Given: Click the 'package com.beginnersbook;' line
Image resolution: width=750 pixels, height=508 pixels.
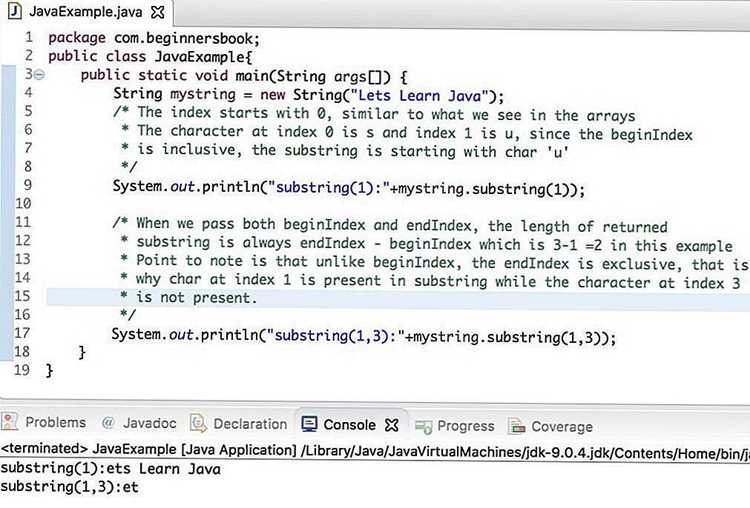Looking at the screenshot, I should pyautogui.click(x=154, y=38).
